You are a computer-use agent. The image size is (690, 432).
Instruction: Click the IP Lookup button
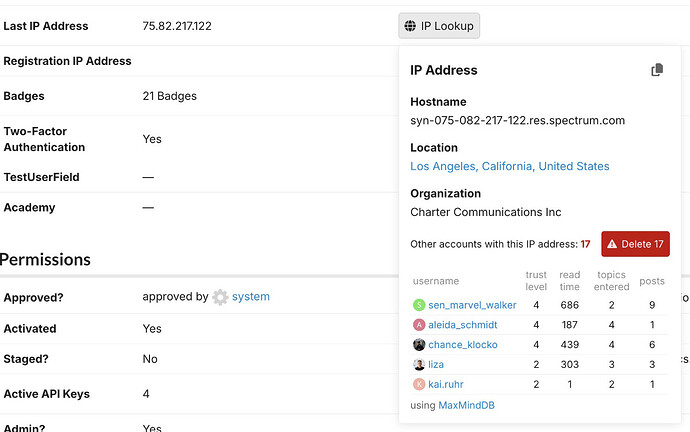pos(439,26)
